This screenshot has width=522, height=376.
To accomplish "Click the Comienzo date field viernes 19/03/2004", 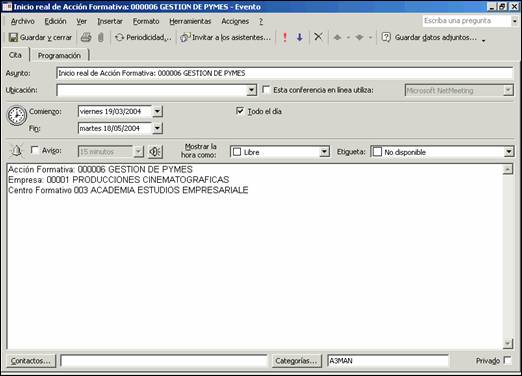I will click(x=115, y=111).
